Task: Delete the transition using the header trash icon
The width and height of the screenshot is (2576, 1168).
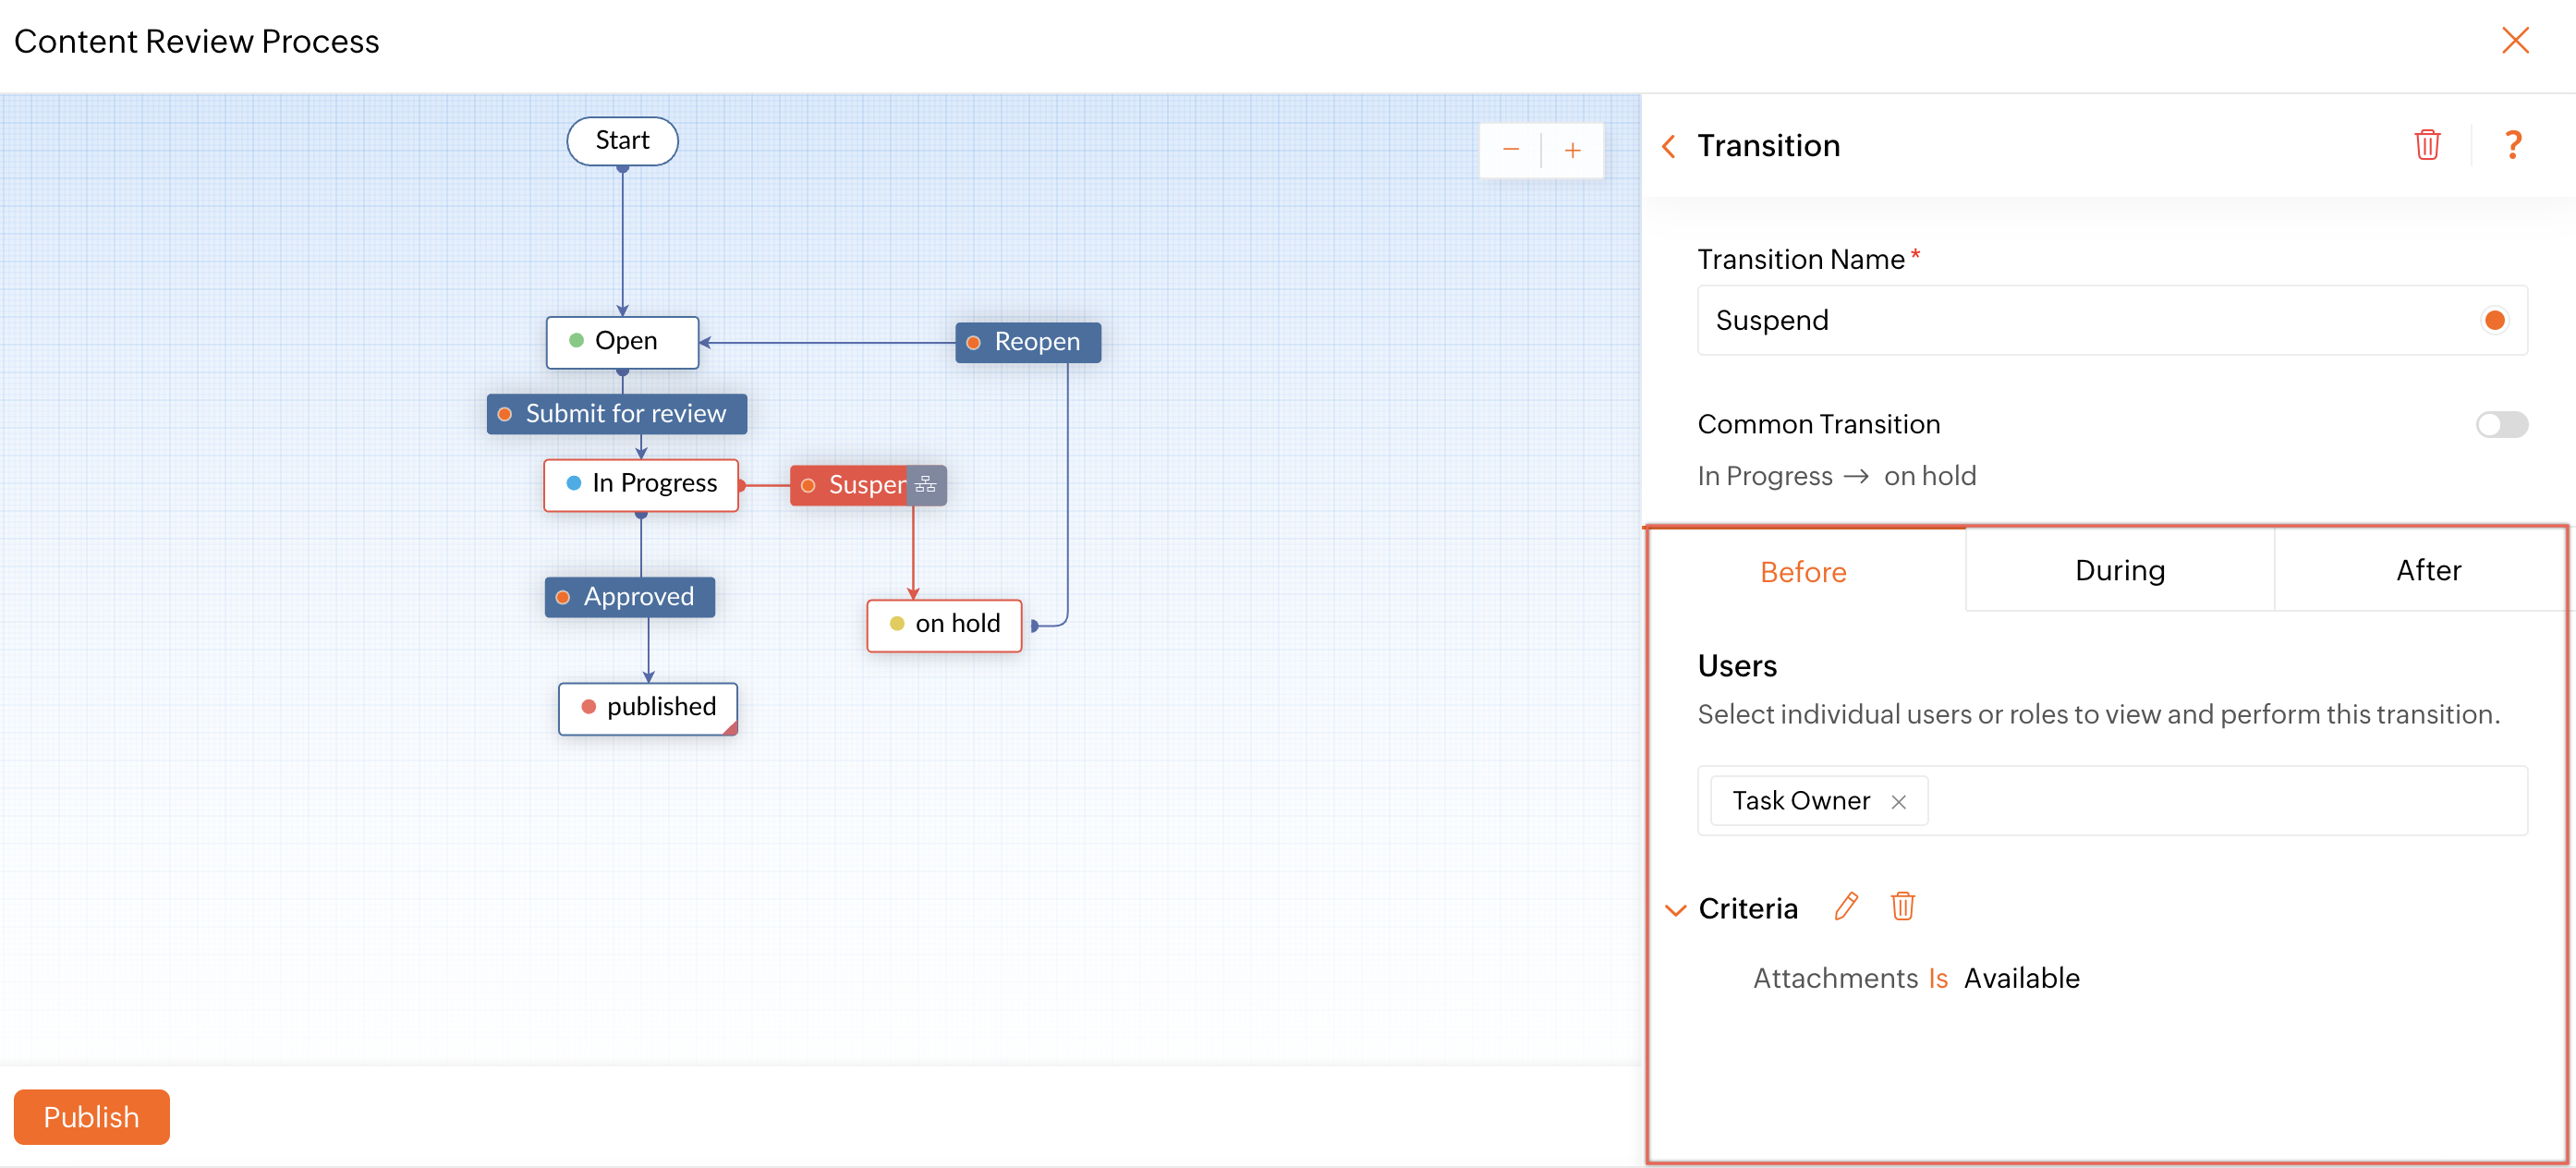Action: click(2426, 145)
